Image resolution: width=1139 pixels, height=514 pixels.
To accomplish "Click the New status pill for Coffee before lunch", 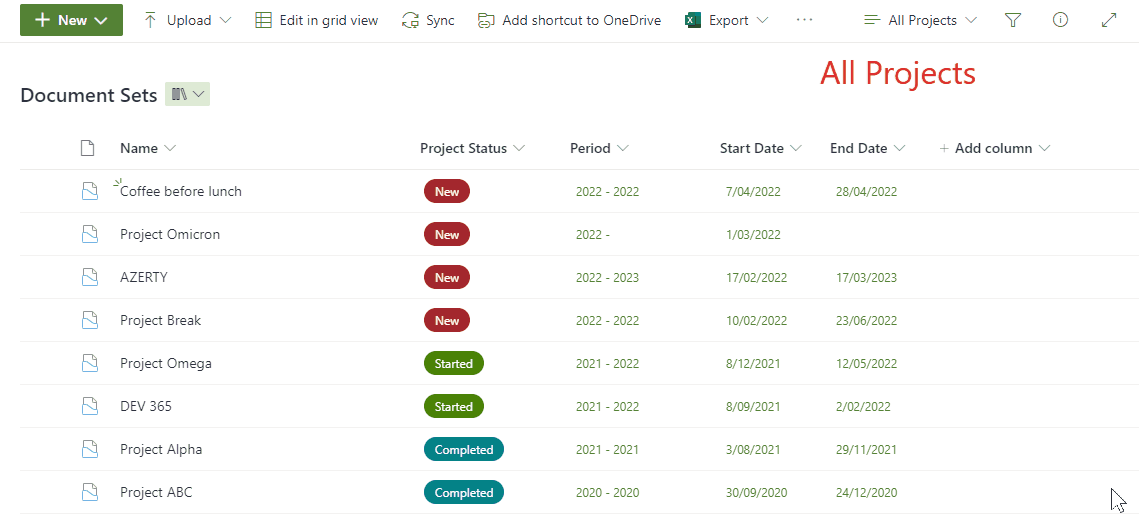I will 447,192.
